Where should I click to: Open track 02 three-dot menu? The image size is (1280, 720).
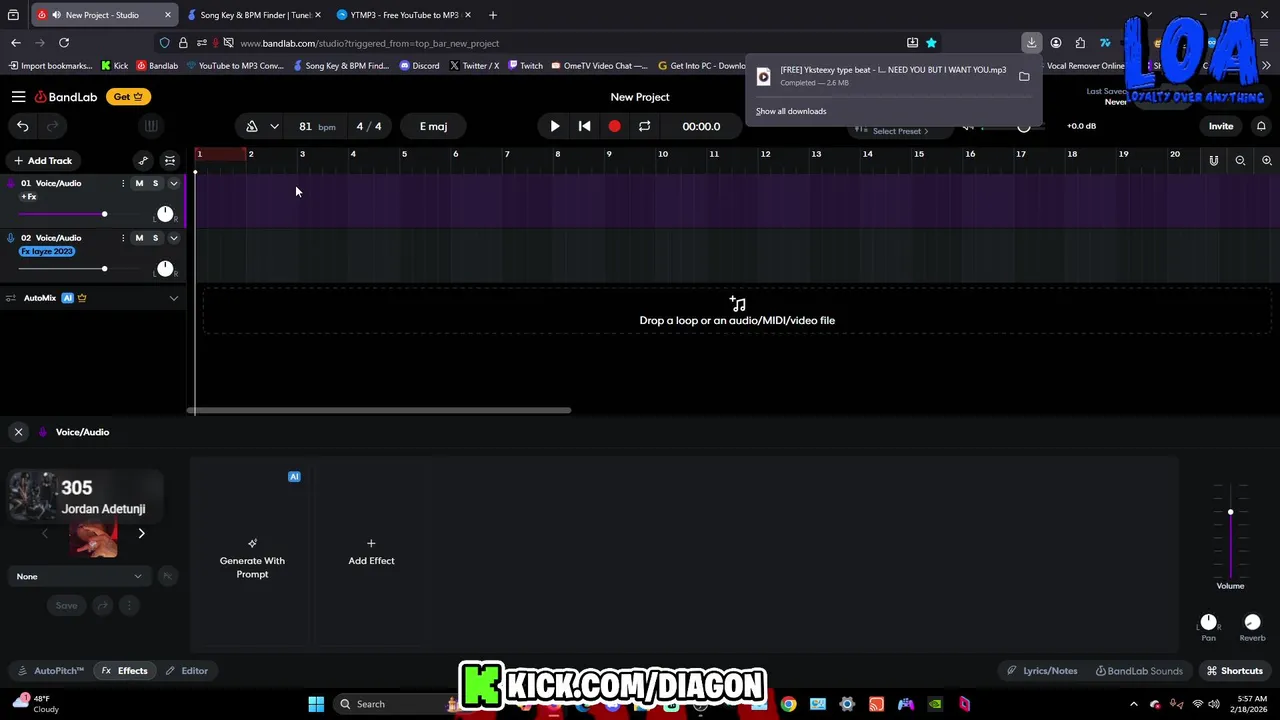point(123,238)
